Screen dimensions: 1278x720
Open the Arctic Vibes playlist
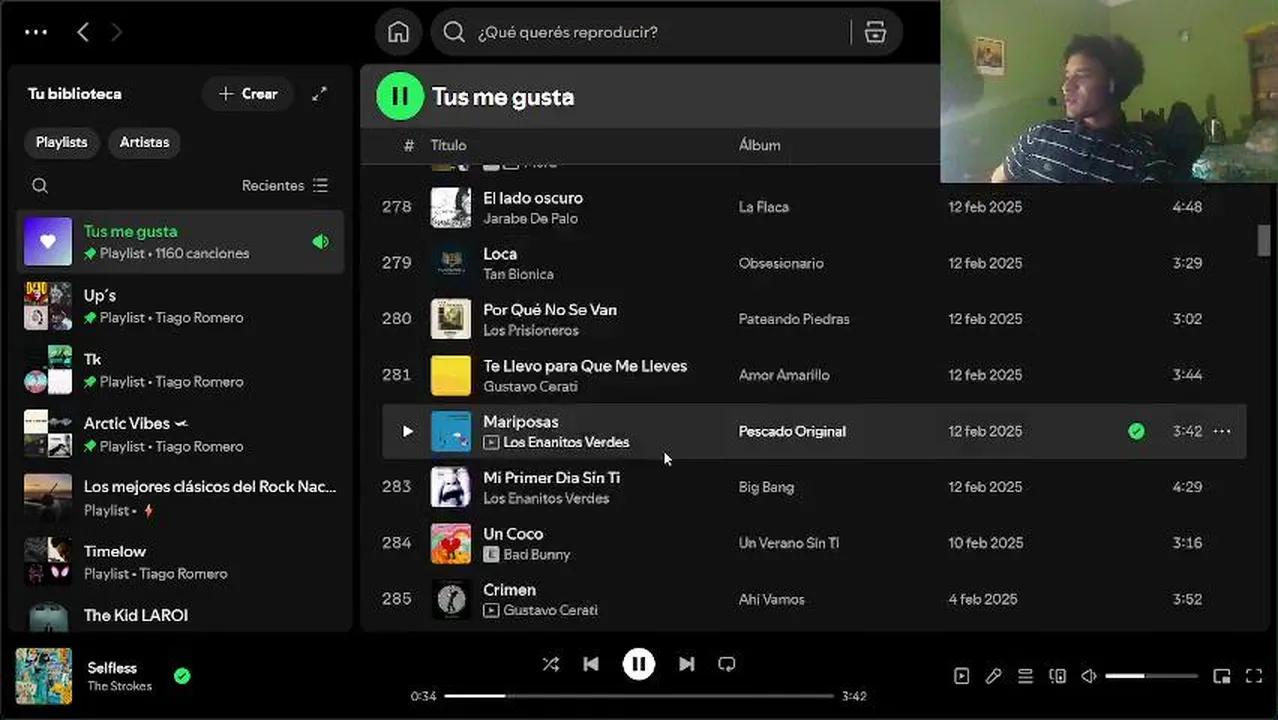(180, 434)
